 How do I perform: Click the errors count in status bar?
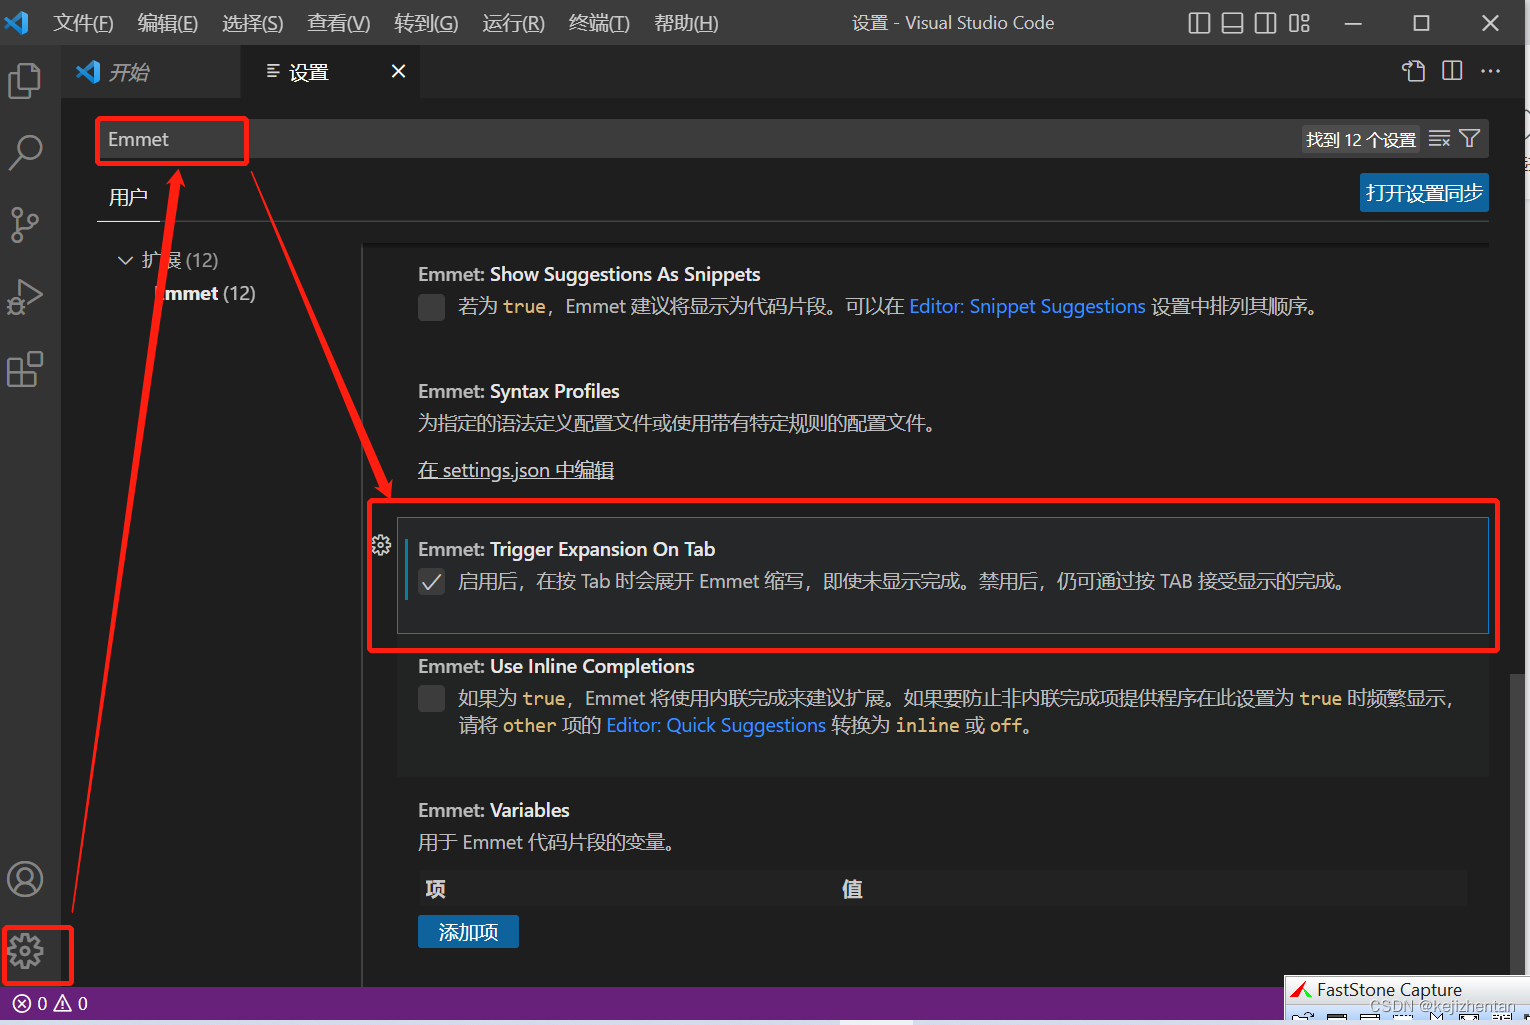coord(30,1003)
